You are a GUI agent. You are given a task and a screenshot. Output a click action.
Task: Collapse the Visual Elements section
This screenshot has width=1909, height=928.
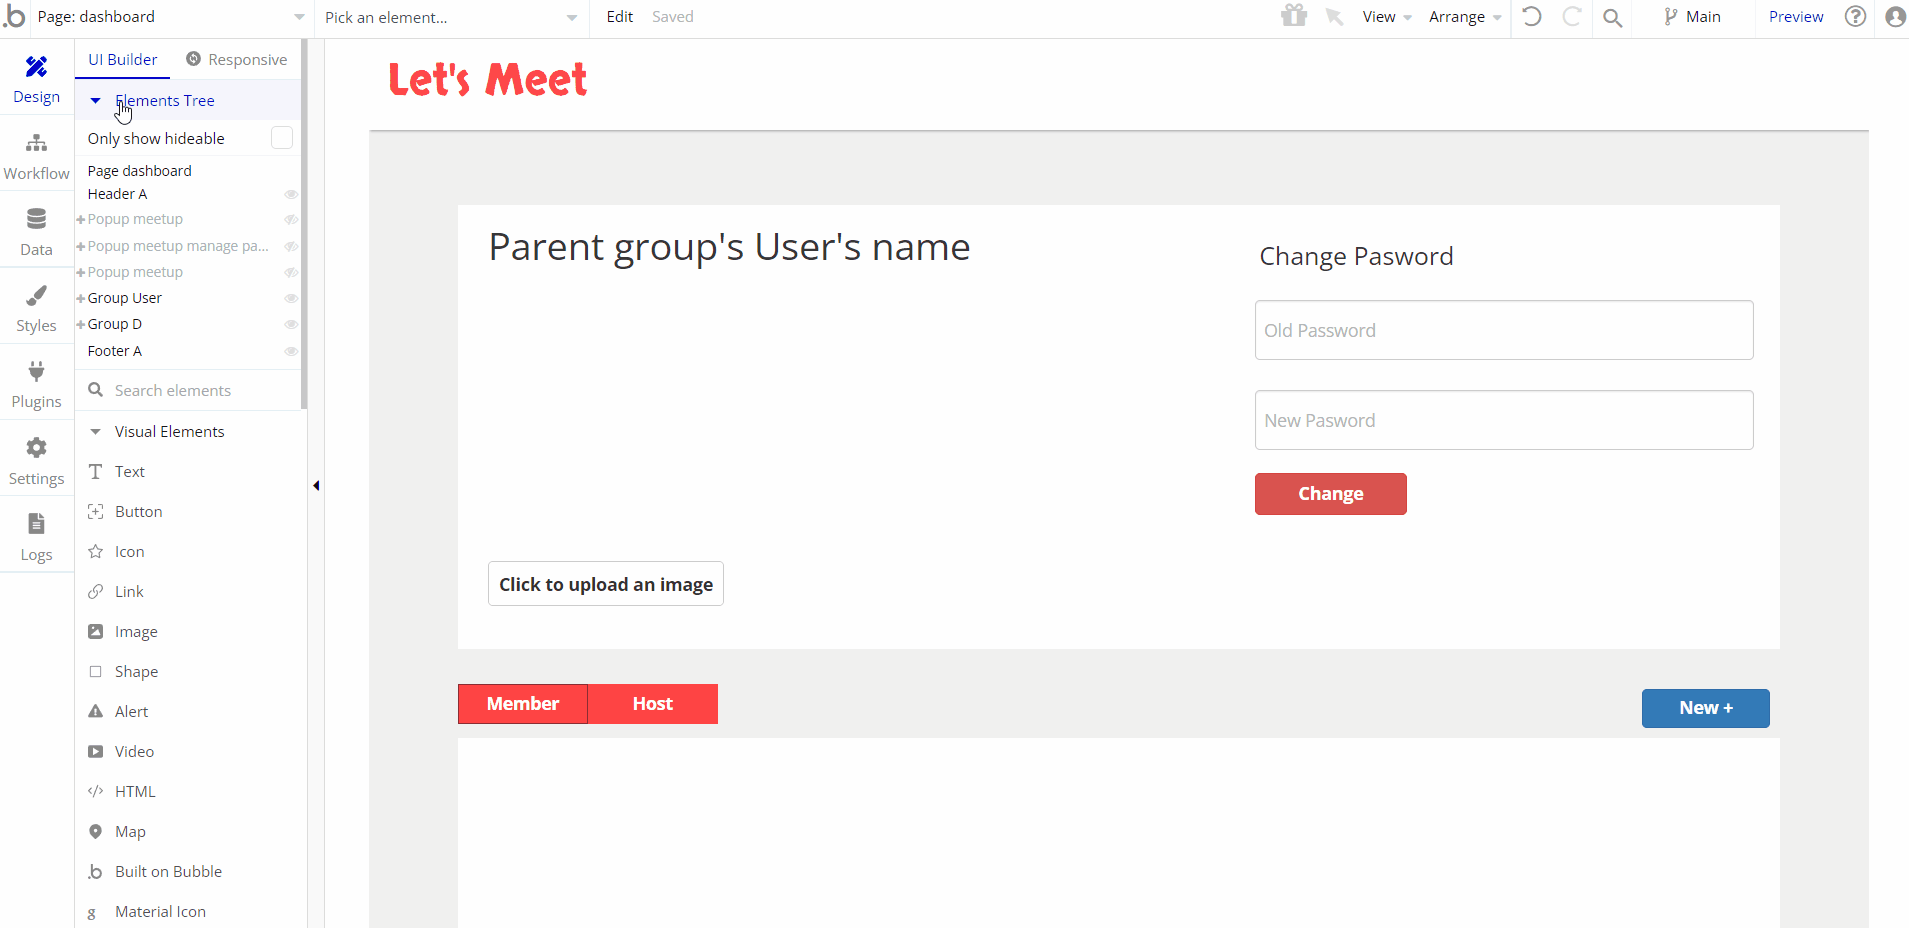coord(96,432)
